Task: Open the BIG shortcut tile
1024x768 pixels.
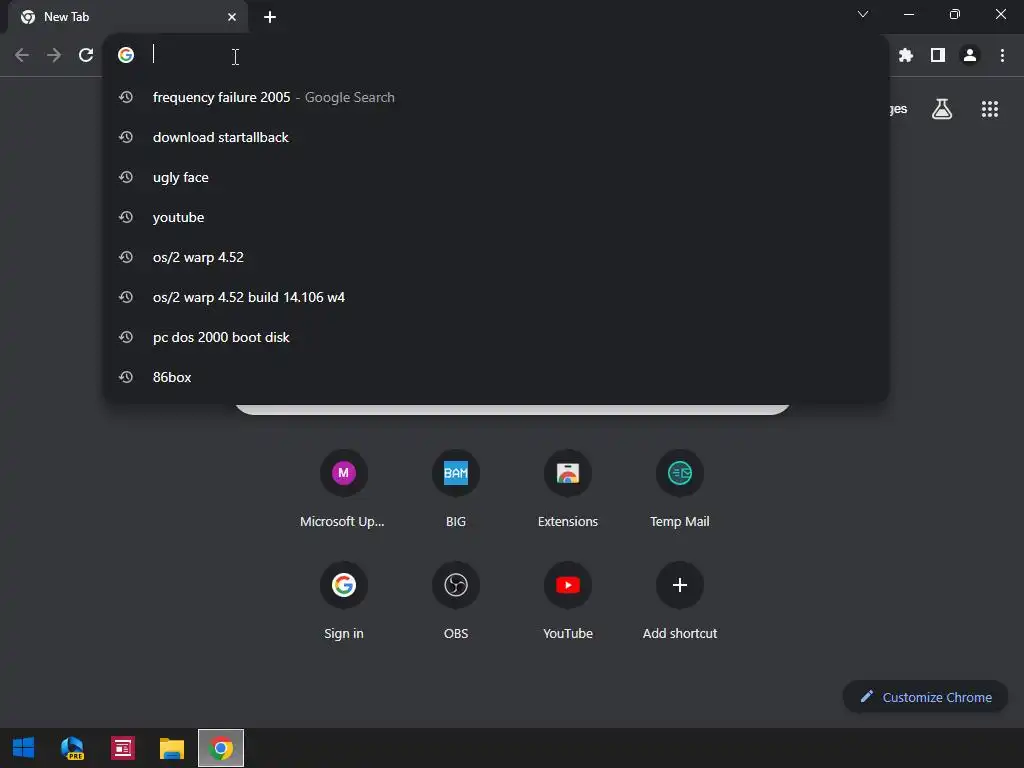Action: pyautogui.click(x=456, y=490)
